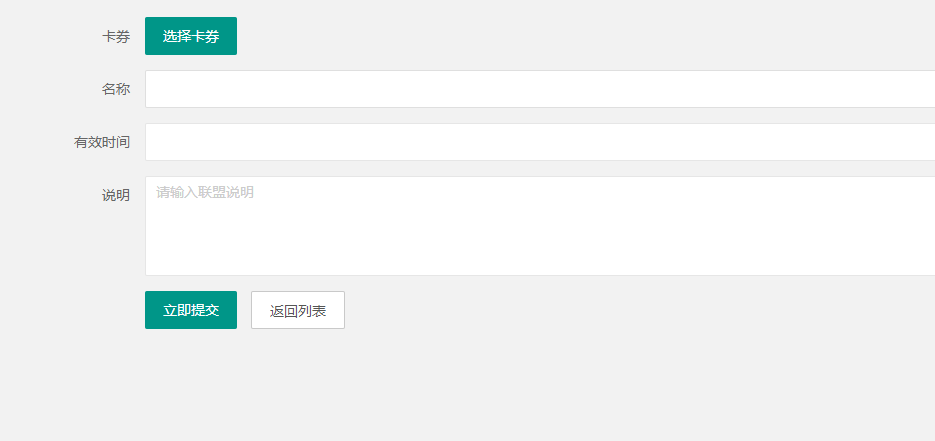The height and width of the screenshot is (441, 935).
Task: Select the empty box right of 有效时间
Action: [x=540, y=142]
